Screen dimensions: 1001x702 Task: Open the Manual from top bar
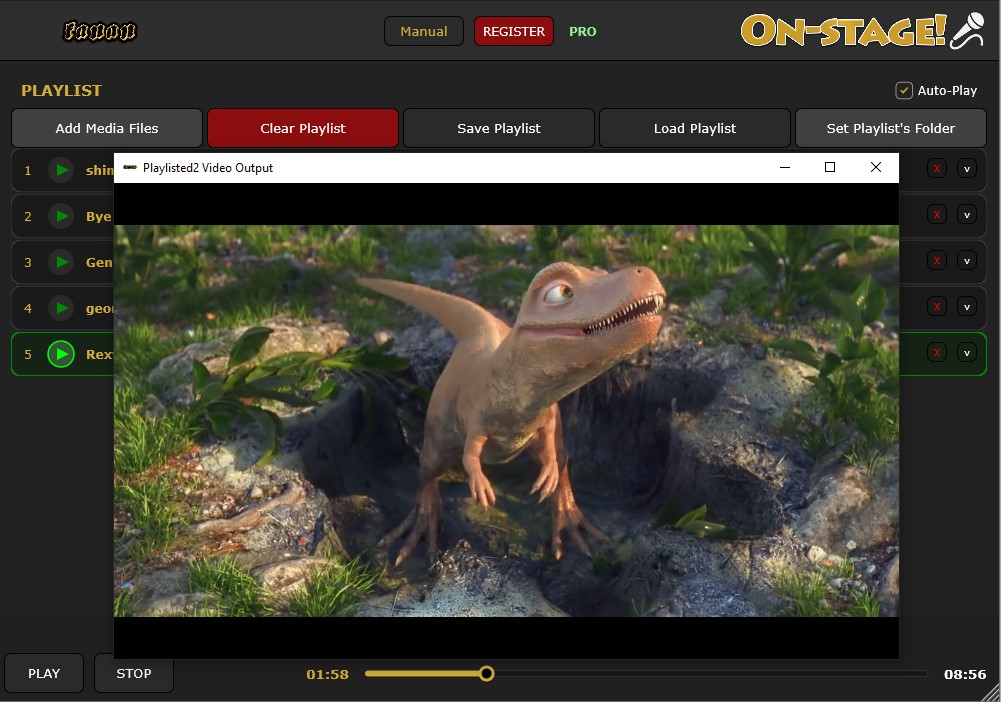(424, 31)
